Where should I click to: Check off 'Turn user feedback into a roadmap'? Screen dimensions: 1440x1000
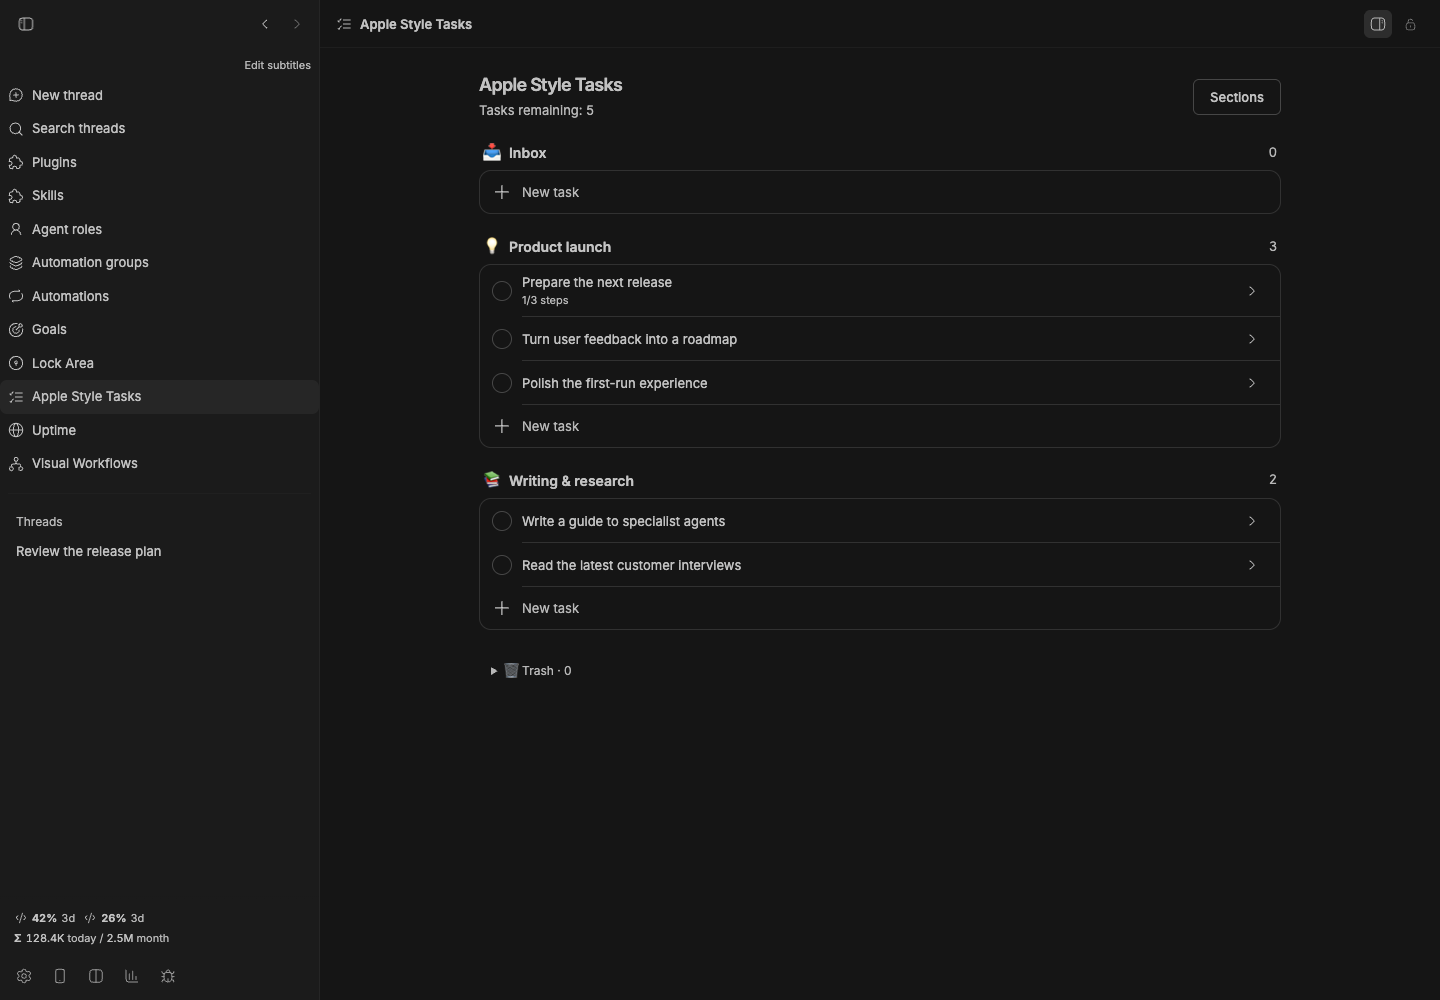(x=502, y=339)
